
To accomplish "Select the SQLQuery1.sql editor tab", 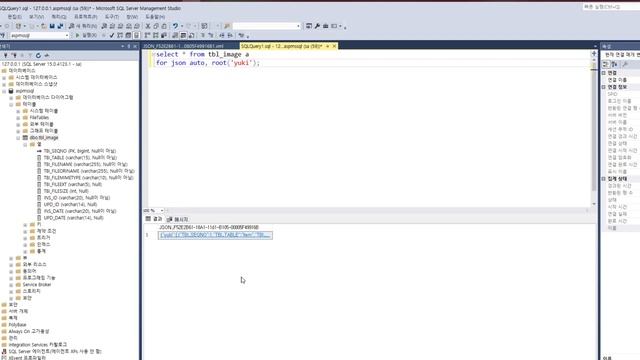I will (281, 46).
